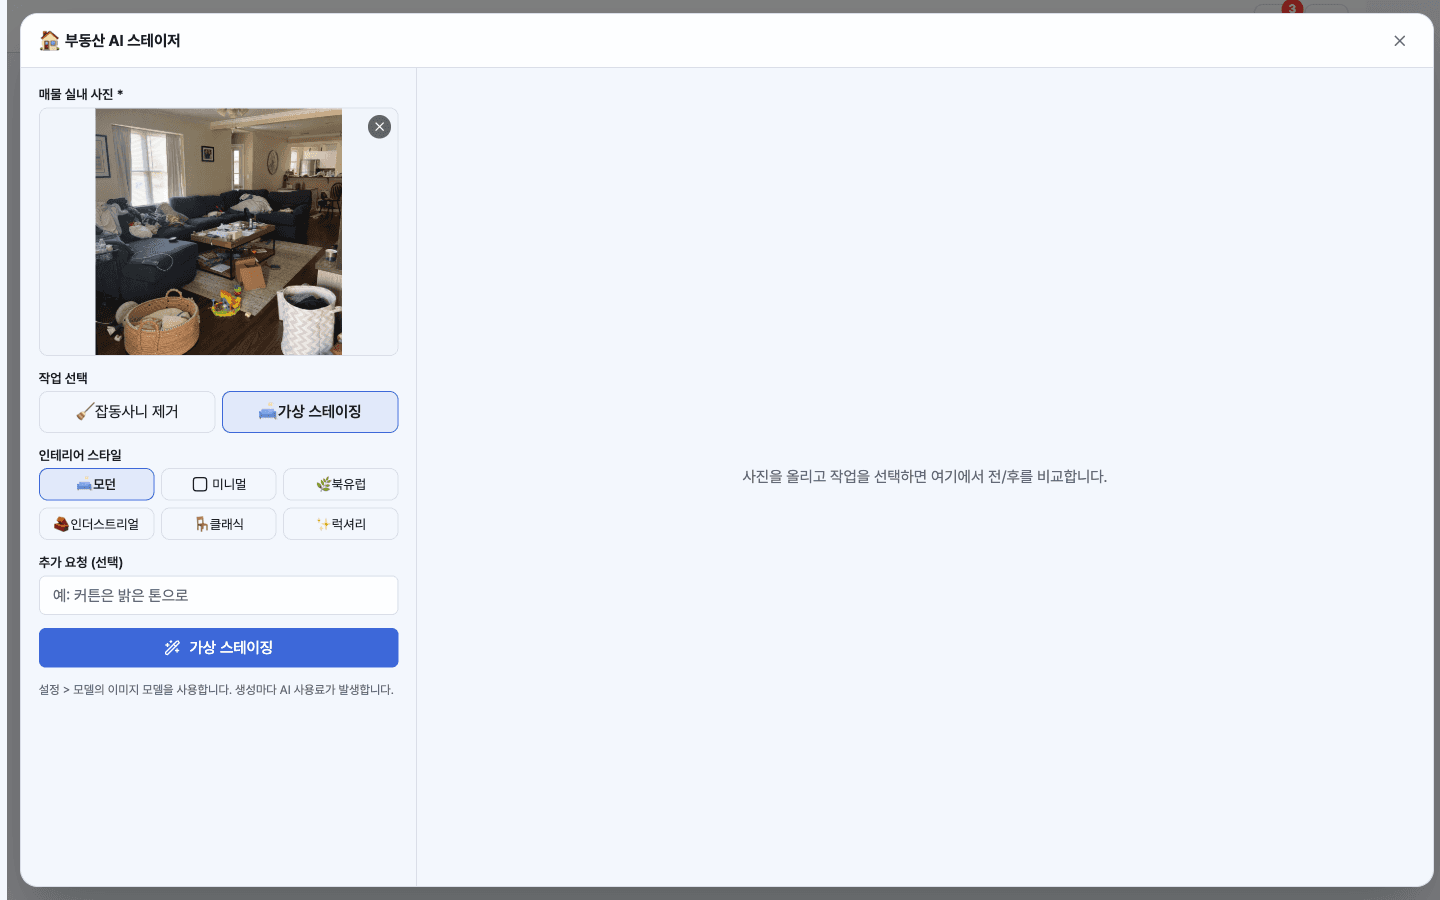Select the 잡동사니 제거 task

coord(127,412)
